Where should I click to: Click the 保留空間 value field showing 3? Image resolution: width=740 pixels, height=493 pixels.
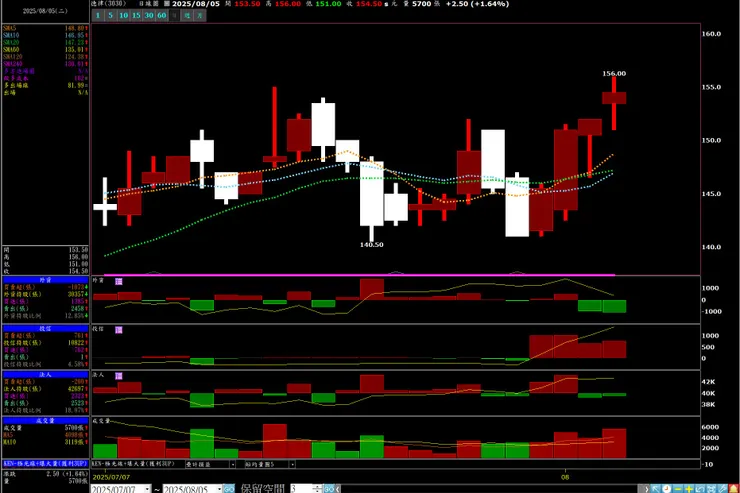[x=302, y=489]
